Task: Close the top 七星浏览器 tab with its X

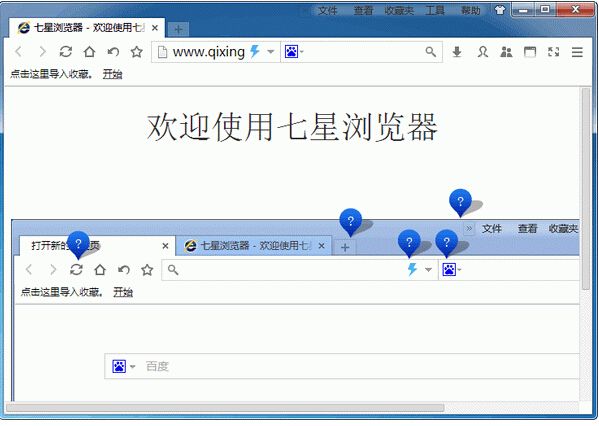Action: pyautogui.click(x=155, y=28)
